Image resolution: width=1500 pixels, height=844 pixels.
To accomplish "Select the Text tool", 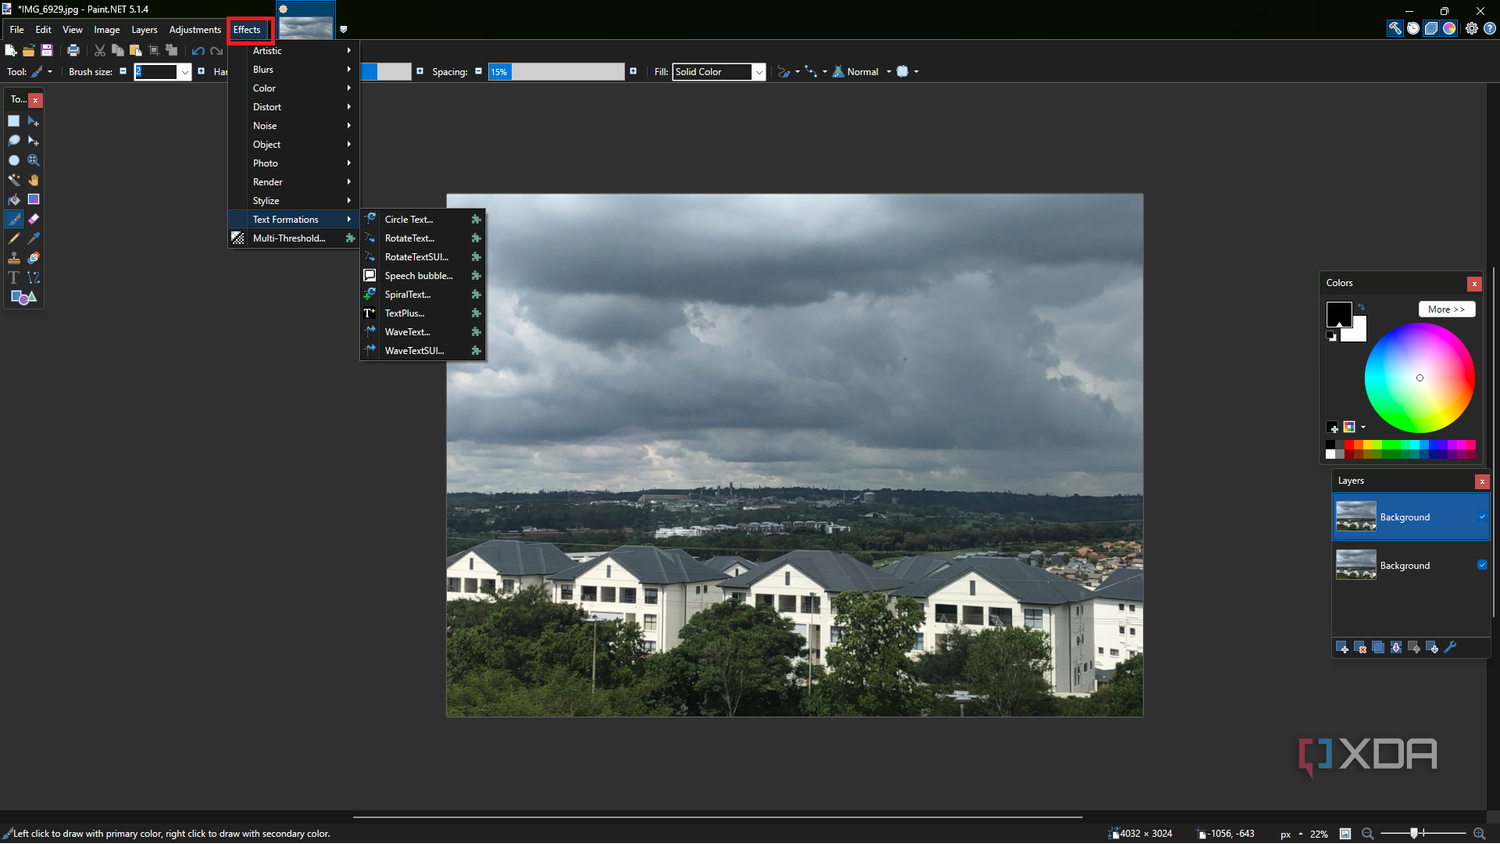I will (14, 278).
